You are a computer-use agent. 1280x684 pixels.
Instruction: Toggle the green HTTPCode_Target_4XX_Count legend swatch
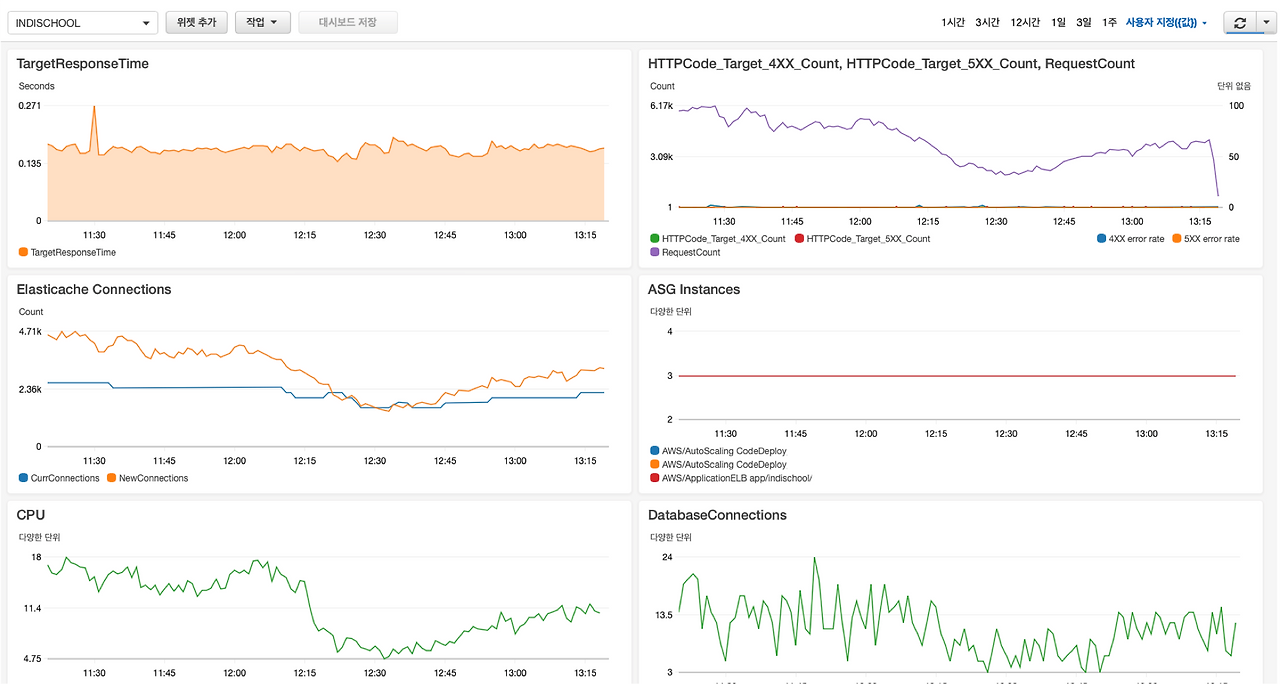[x=655, y=239]
